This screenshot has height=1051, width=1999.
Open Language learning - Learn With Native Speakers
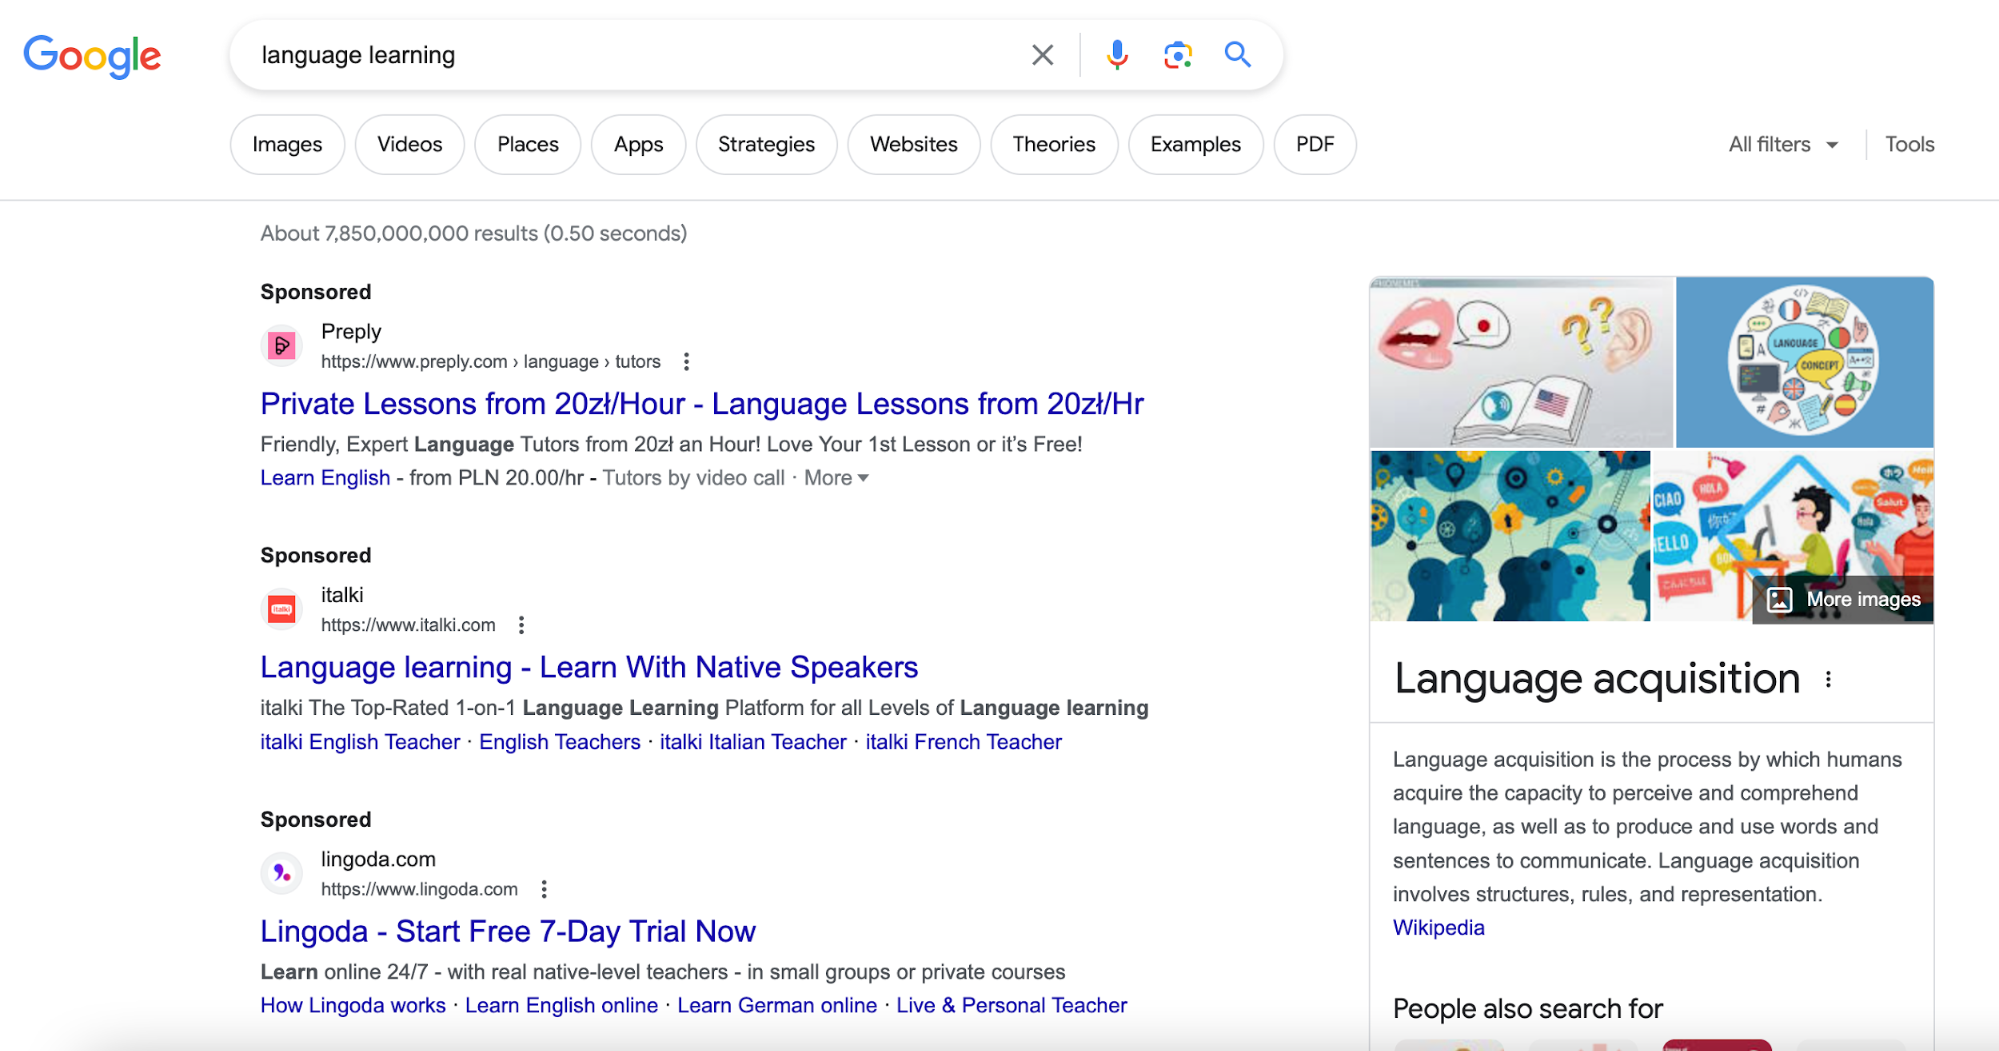pyautogui.click(x=589, y=667)
